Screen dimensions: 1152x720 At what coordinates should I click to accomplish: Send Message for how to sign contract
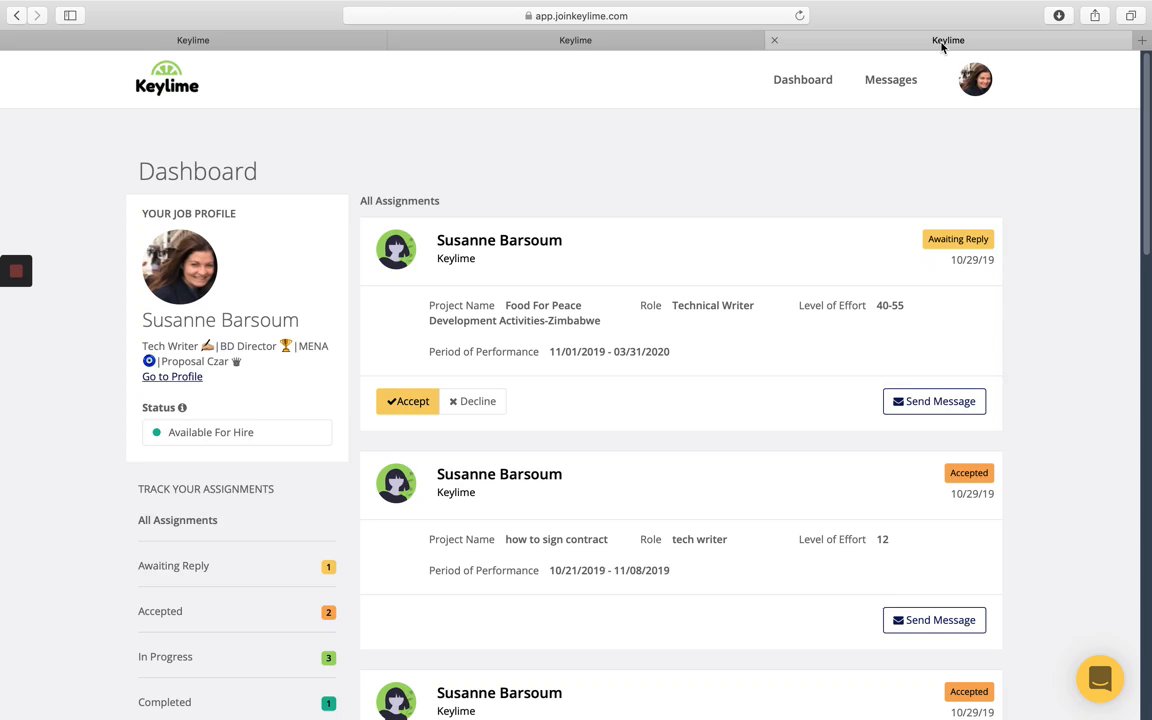click(x=934, y=620)
